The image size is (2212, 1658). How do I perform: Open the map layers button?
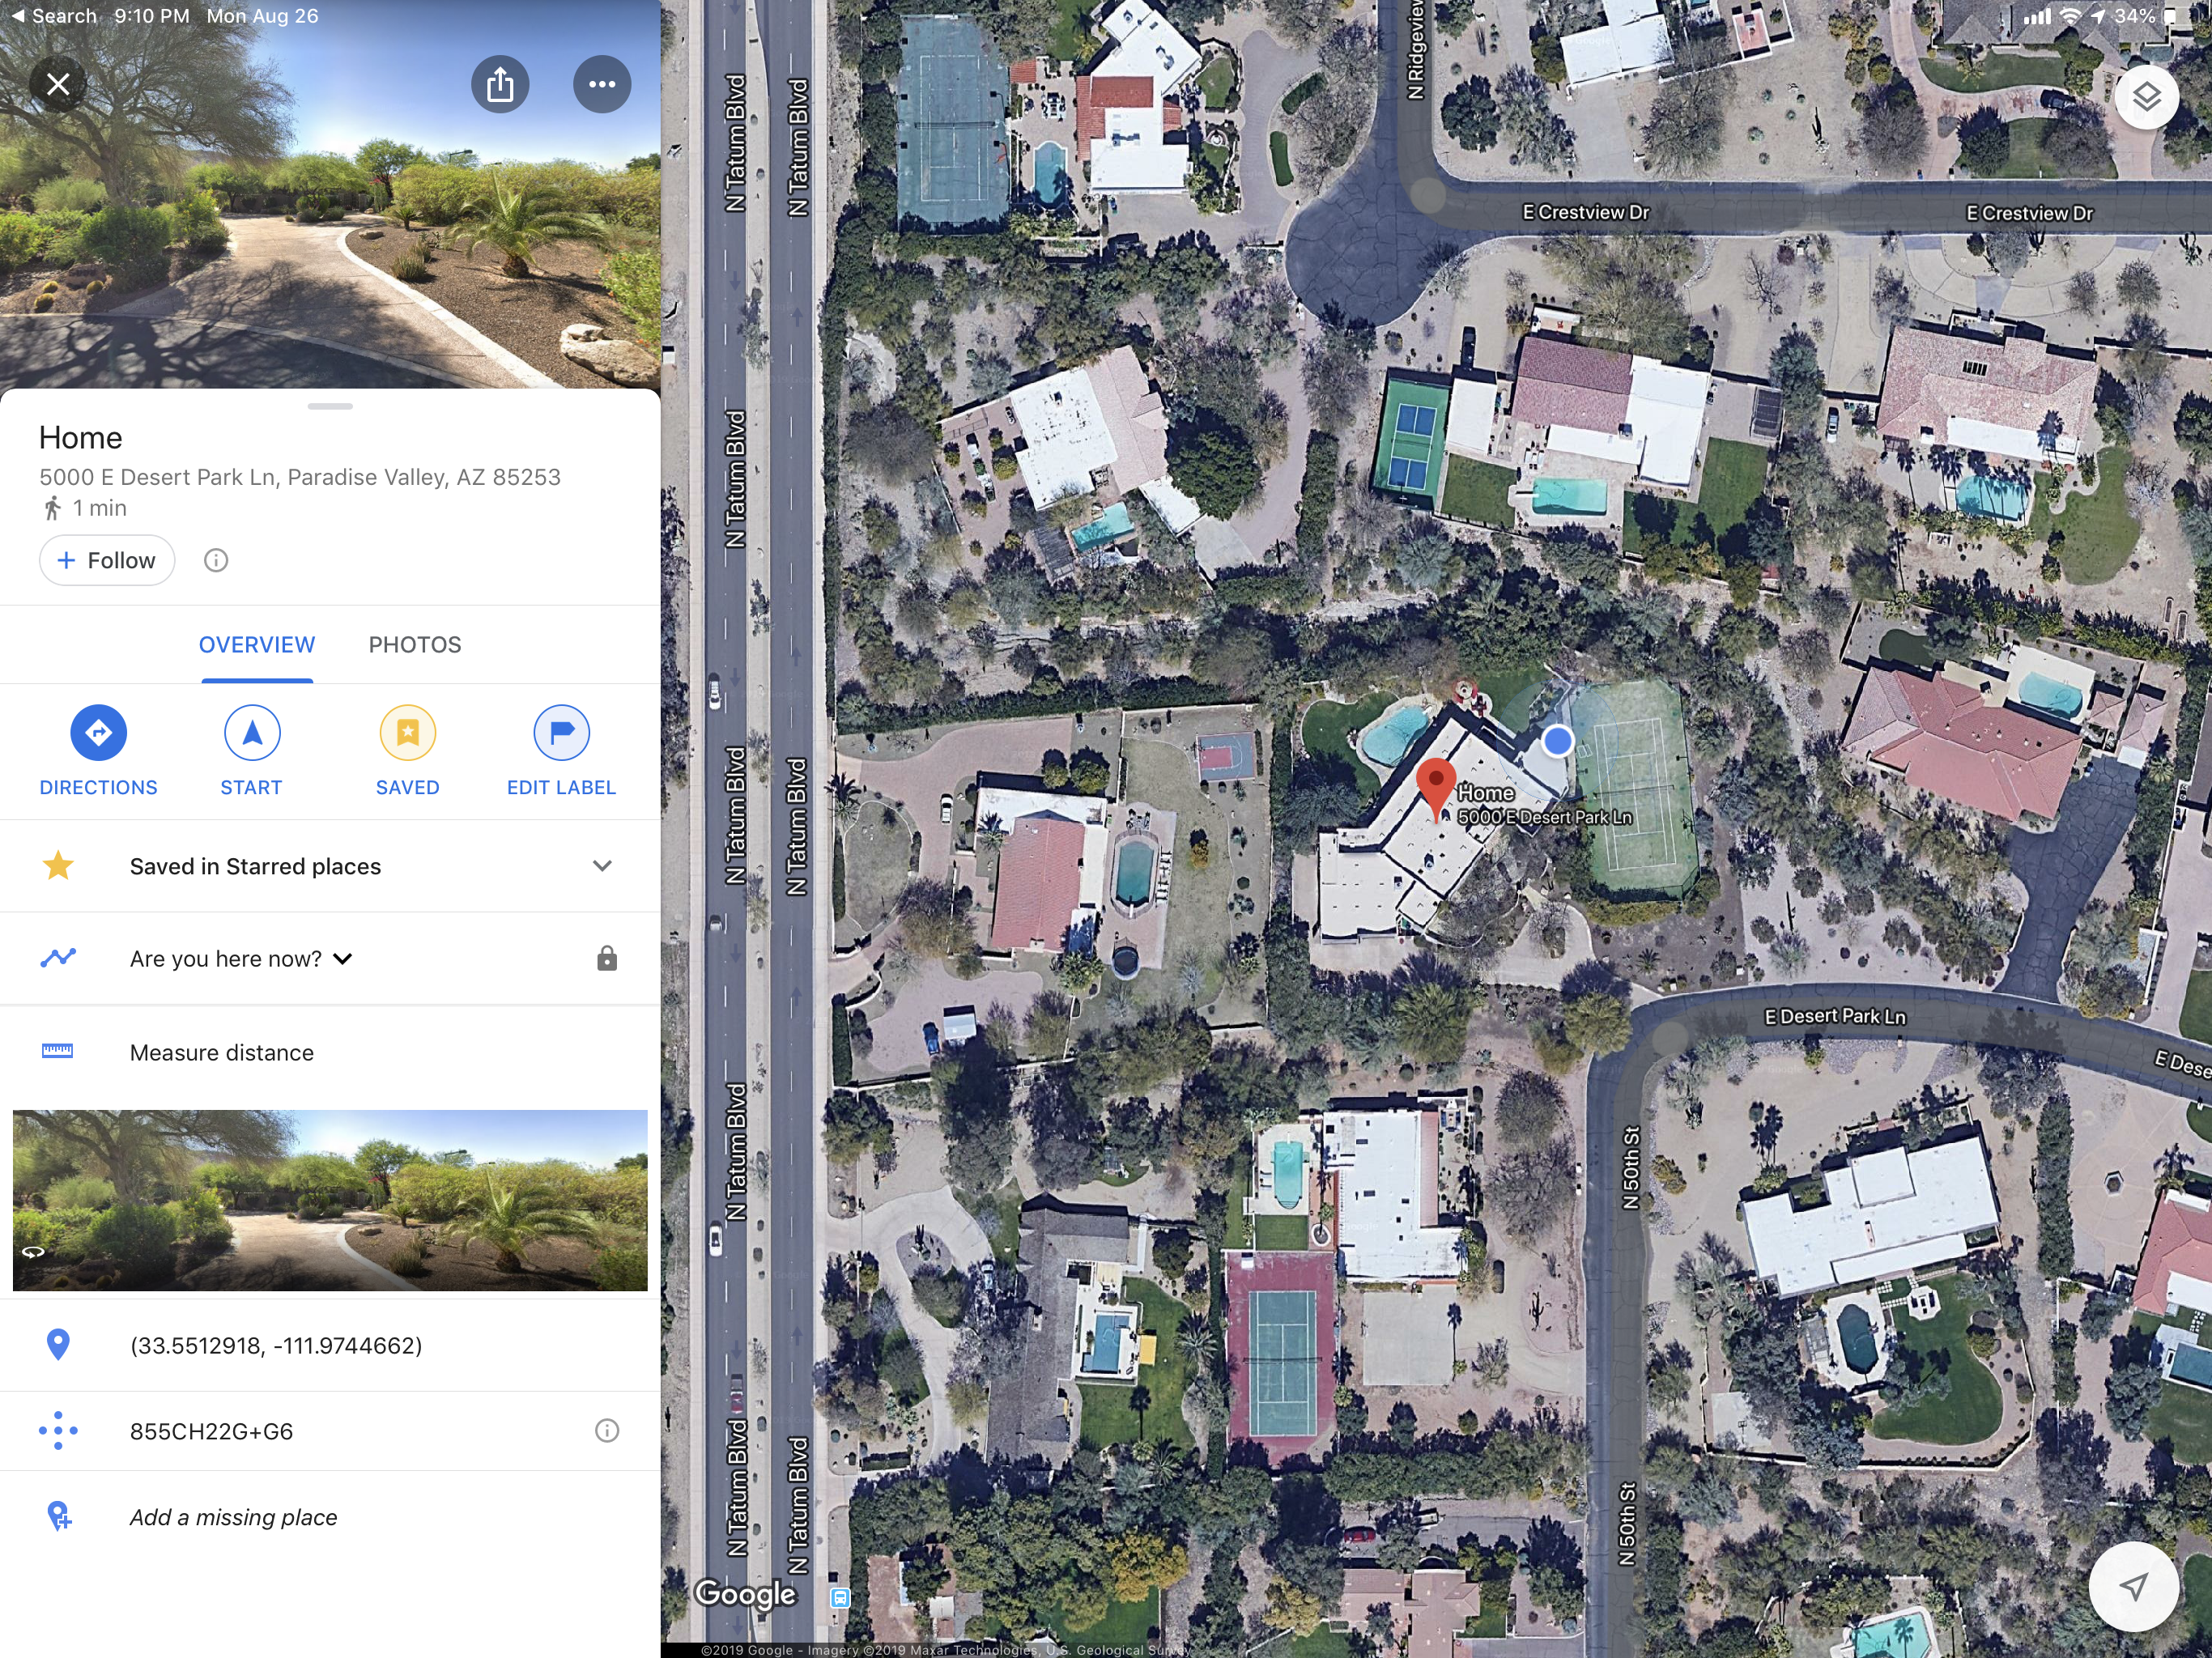tap(2146, 97)
